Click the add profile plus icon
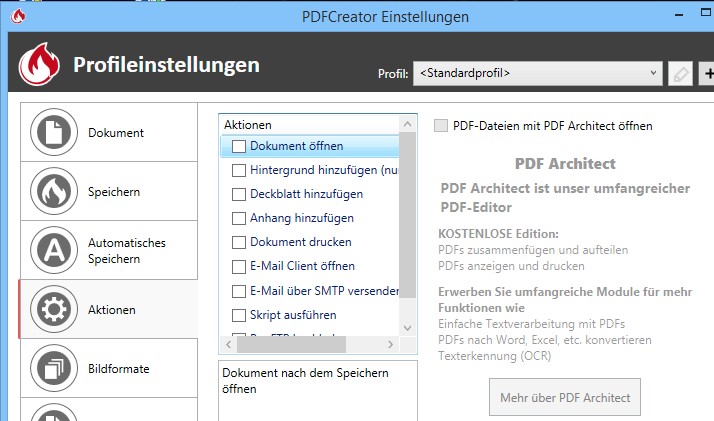 tap(708, 73)
